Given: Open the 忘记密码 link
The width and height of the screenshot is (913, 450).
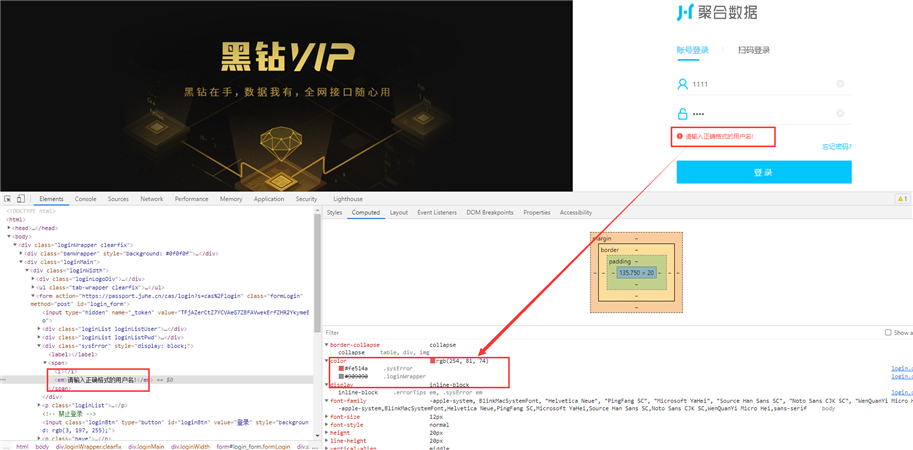Looking at the screenshot, I should pyautogui.click(x=837, y=147).
